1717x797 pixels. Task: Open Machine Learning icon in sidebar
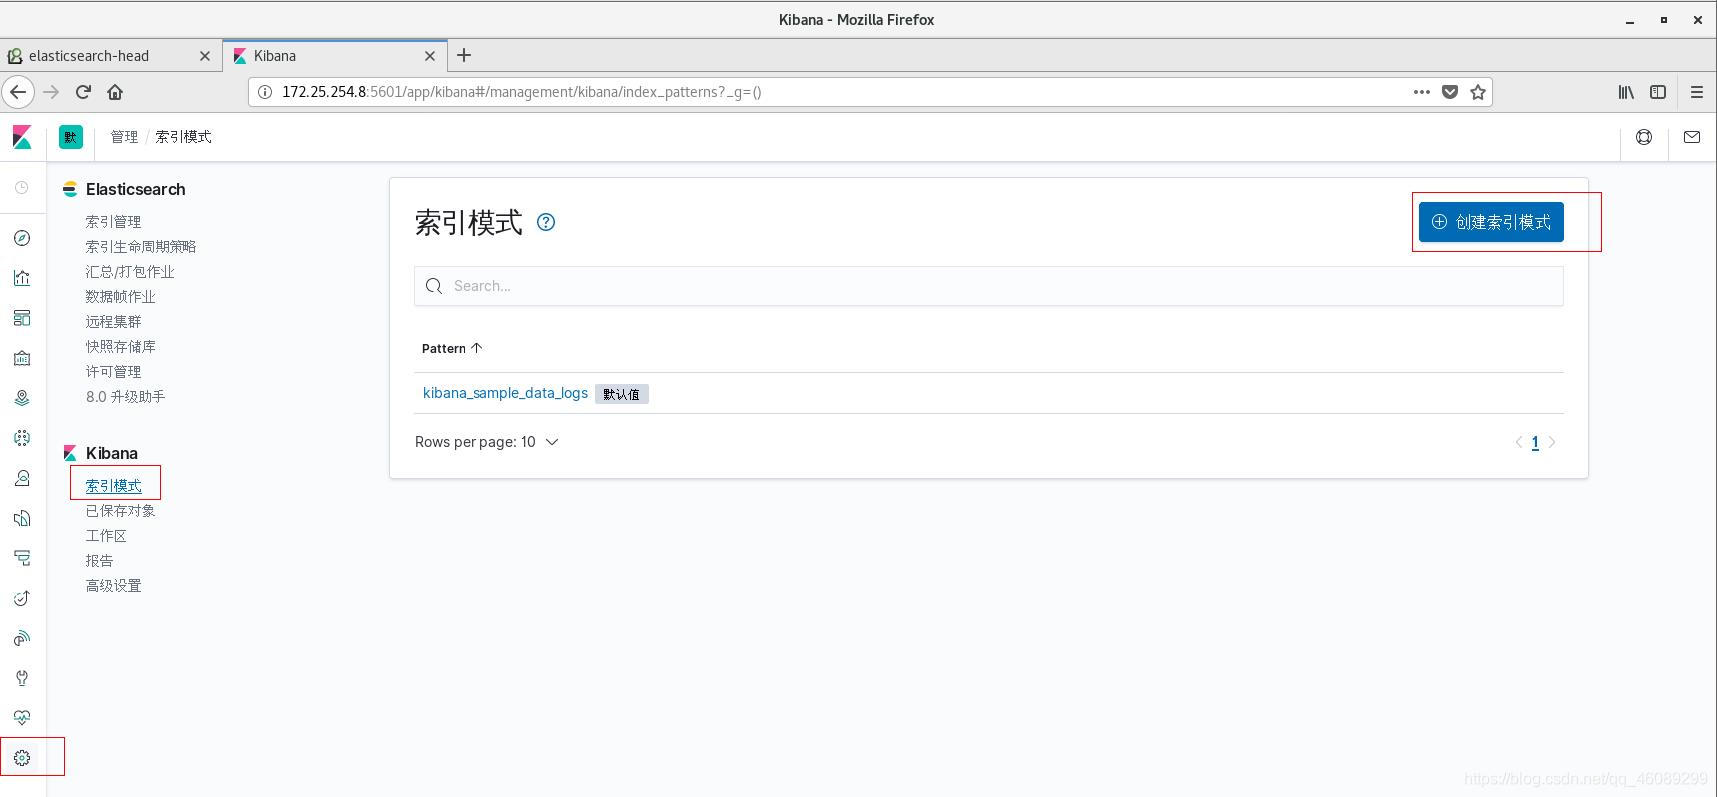pos(22,438)
